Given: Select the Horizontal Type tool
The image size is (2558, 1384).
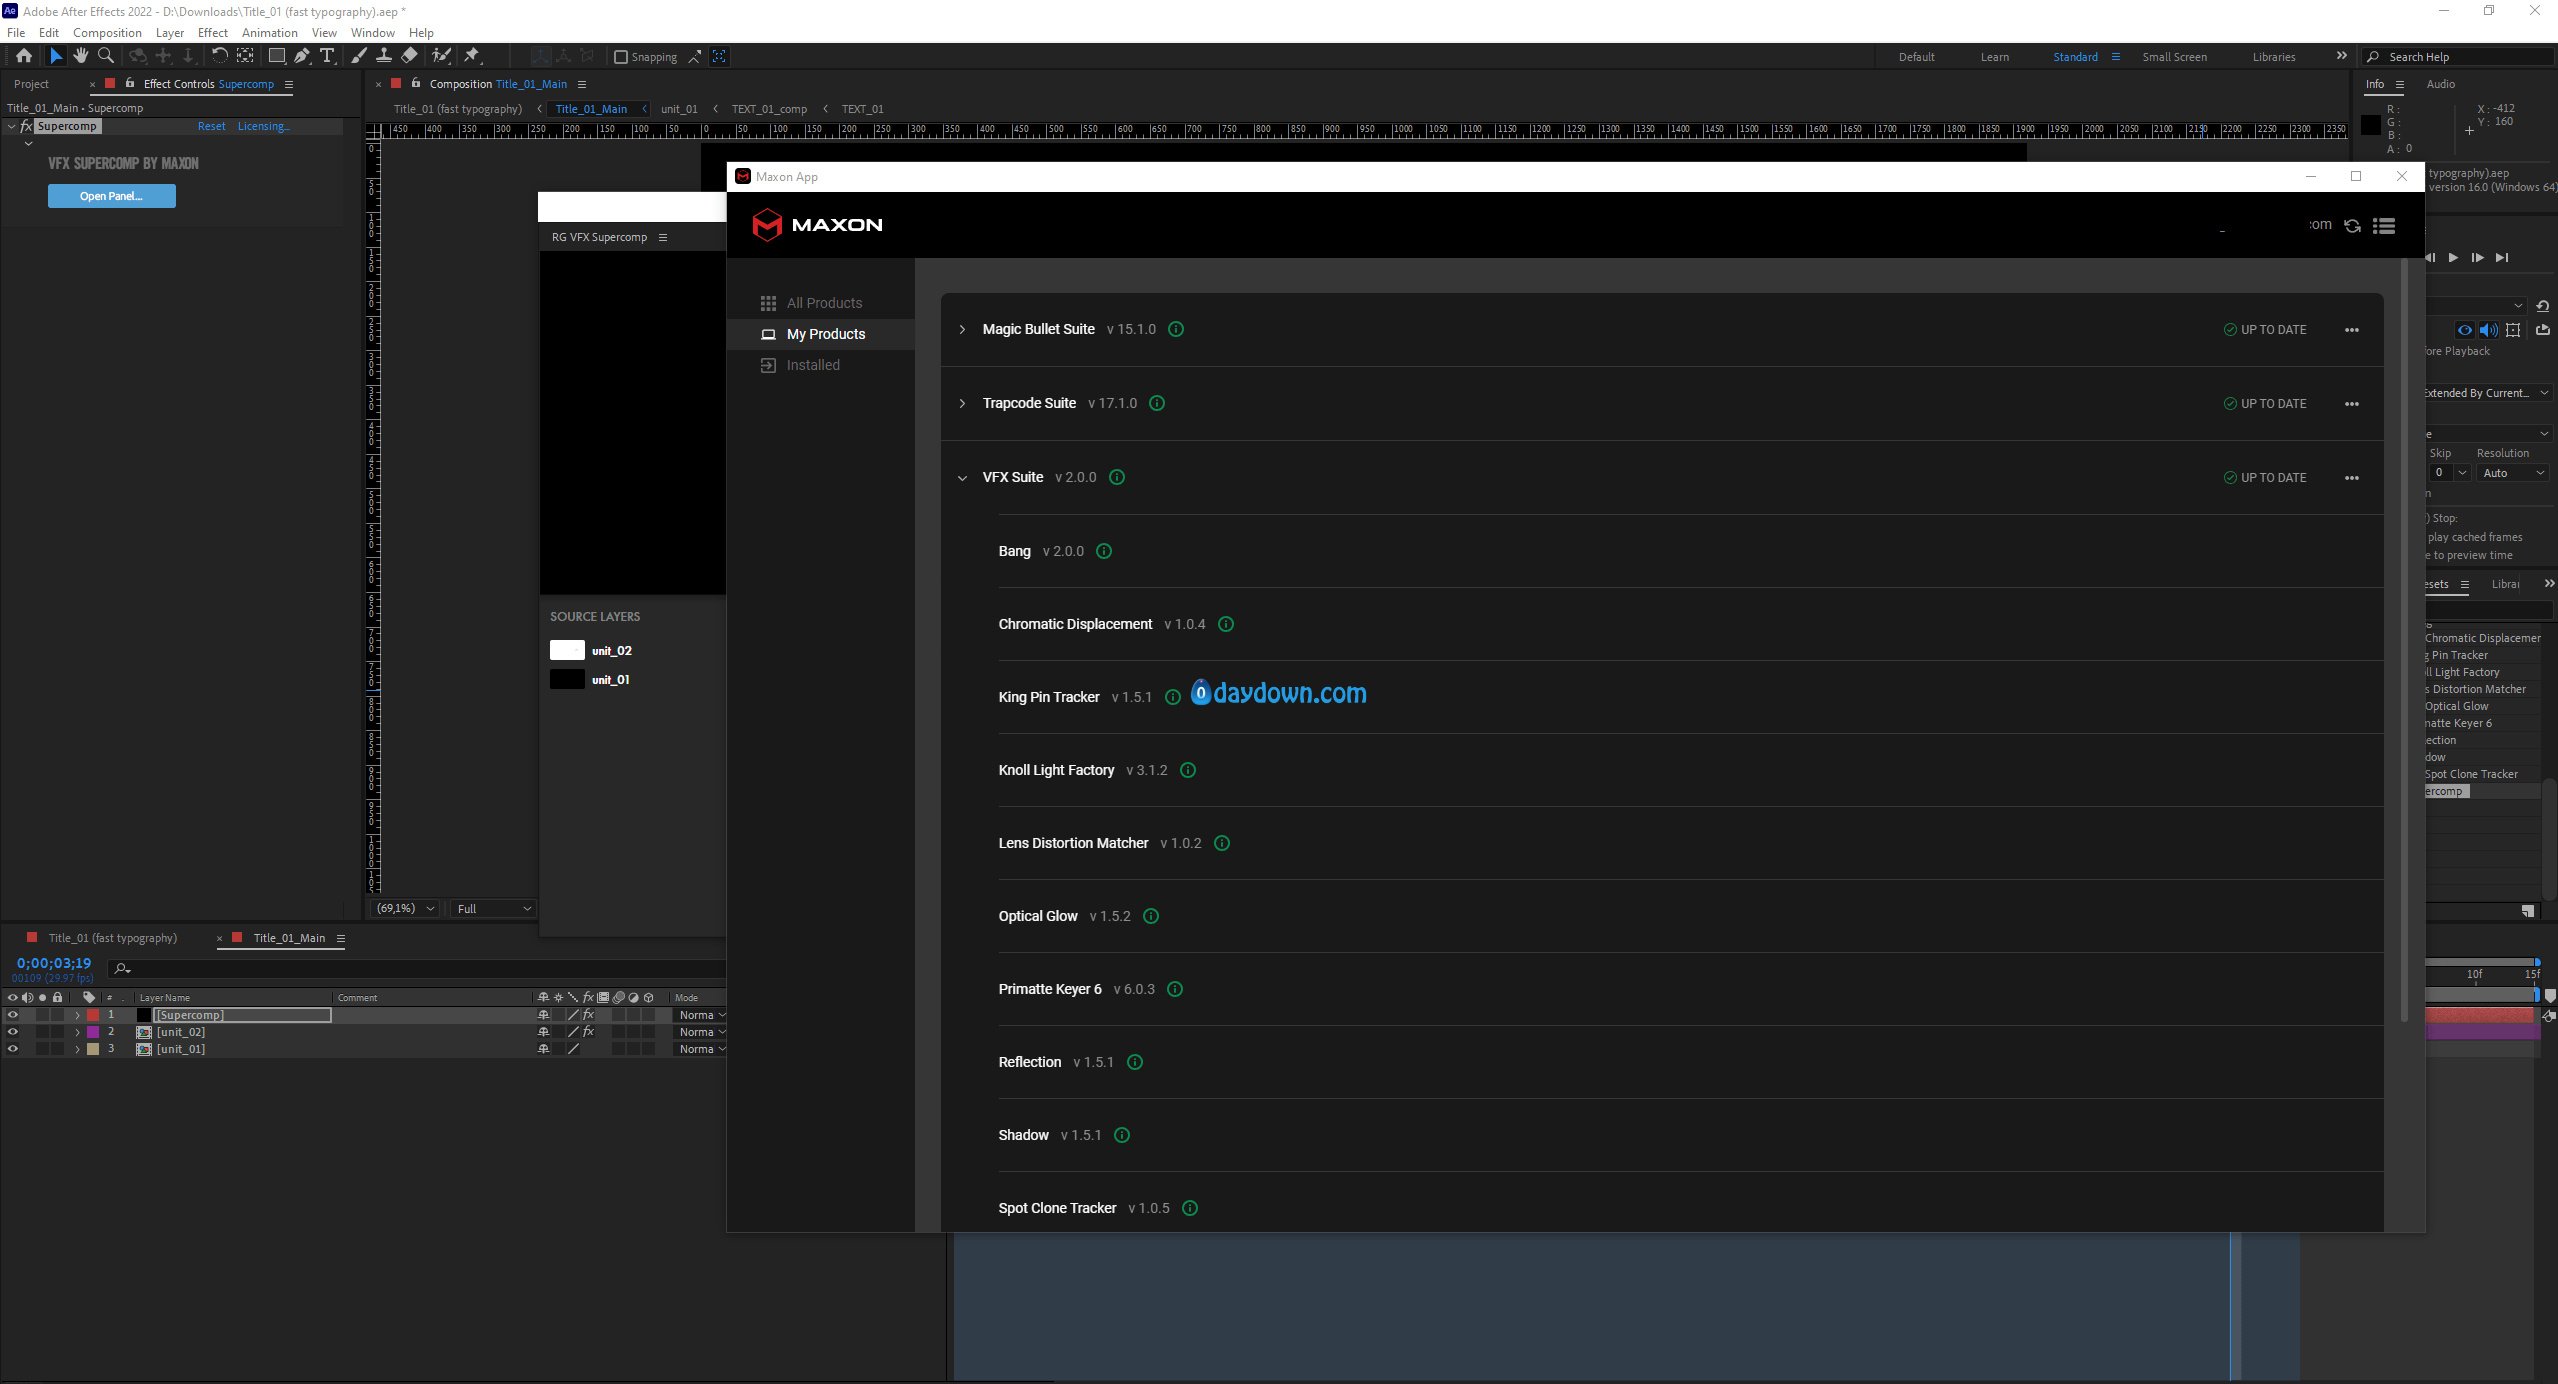Looking at the screenshot, I should click(x=327, y=56).
